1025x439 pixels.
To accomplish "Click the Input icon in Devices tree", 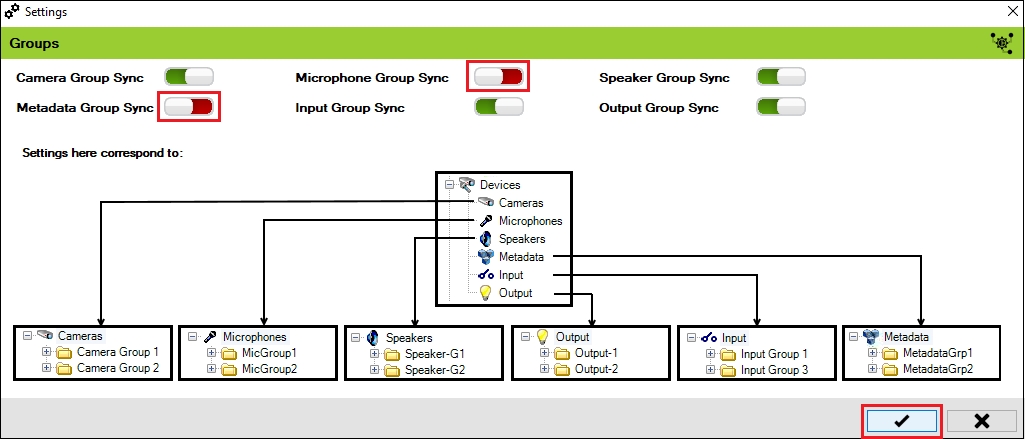I will click(485, 275).
